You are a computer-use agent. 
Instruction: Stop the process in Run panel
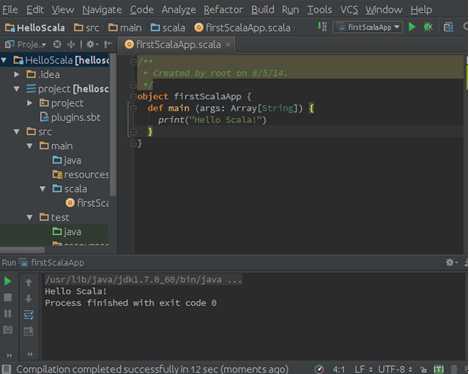click(x=8, y=297)
